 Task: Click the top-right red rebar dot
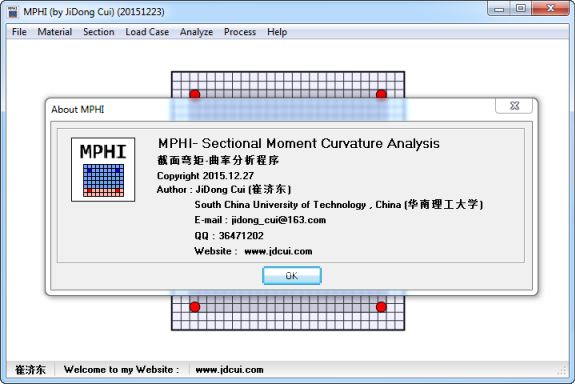point(381,94)
